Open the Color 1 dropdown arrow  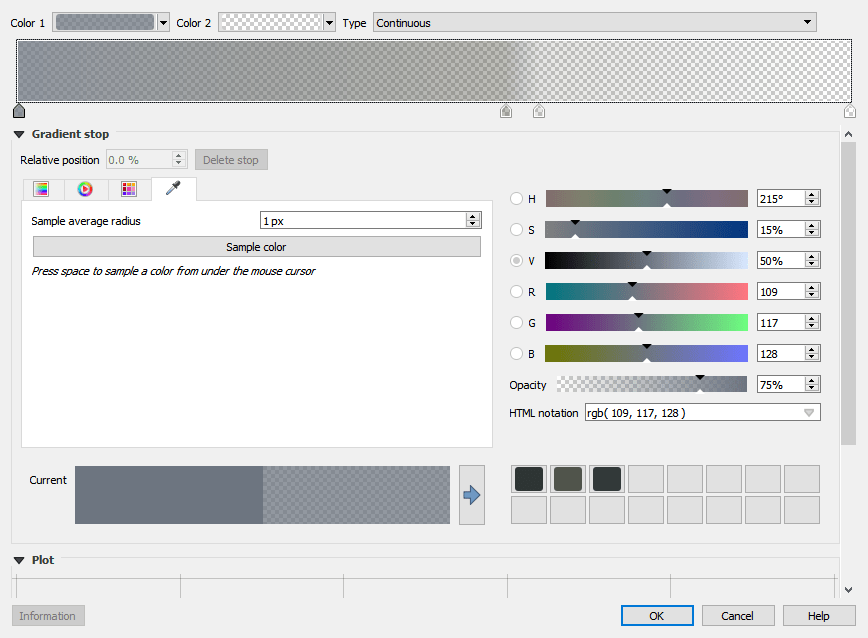[164, 22]
